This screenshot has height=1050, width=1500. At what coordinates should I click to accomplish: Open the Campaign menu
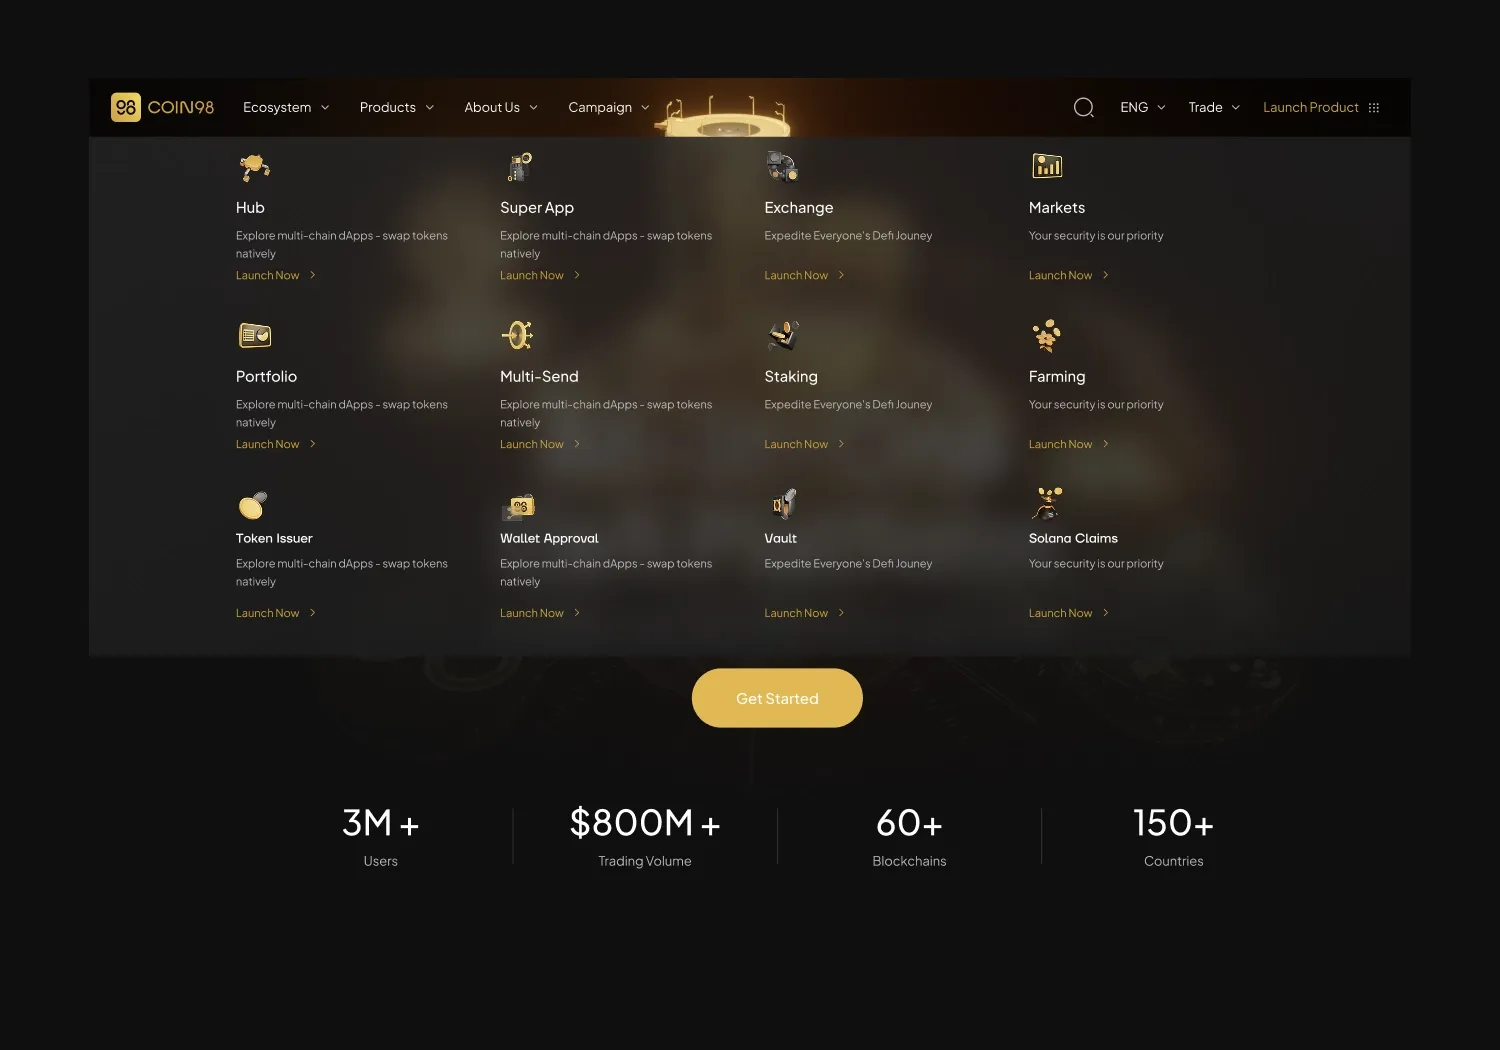coord(609,107)
